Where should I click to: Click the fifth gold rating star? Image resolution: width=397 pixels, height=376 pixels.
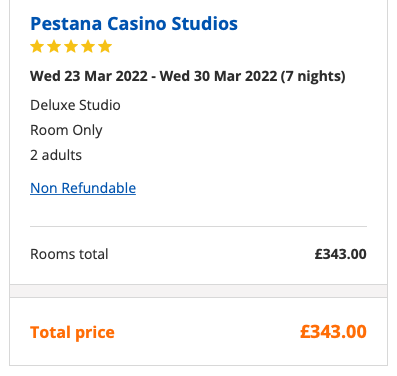(x=105, y=46)
